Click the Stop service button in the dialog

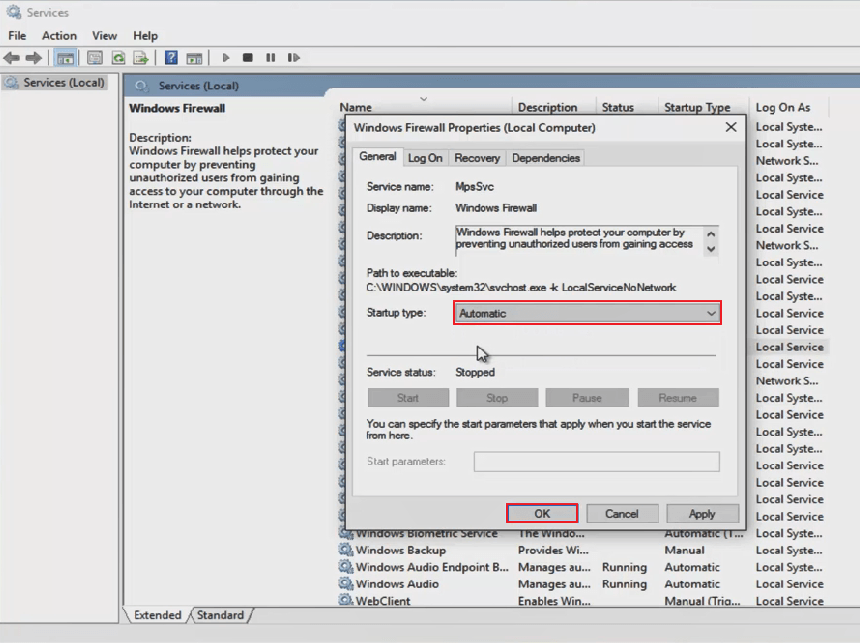click(497, 398)
